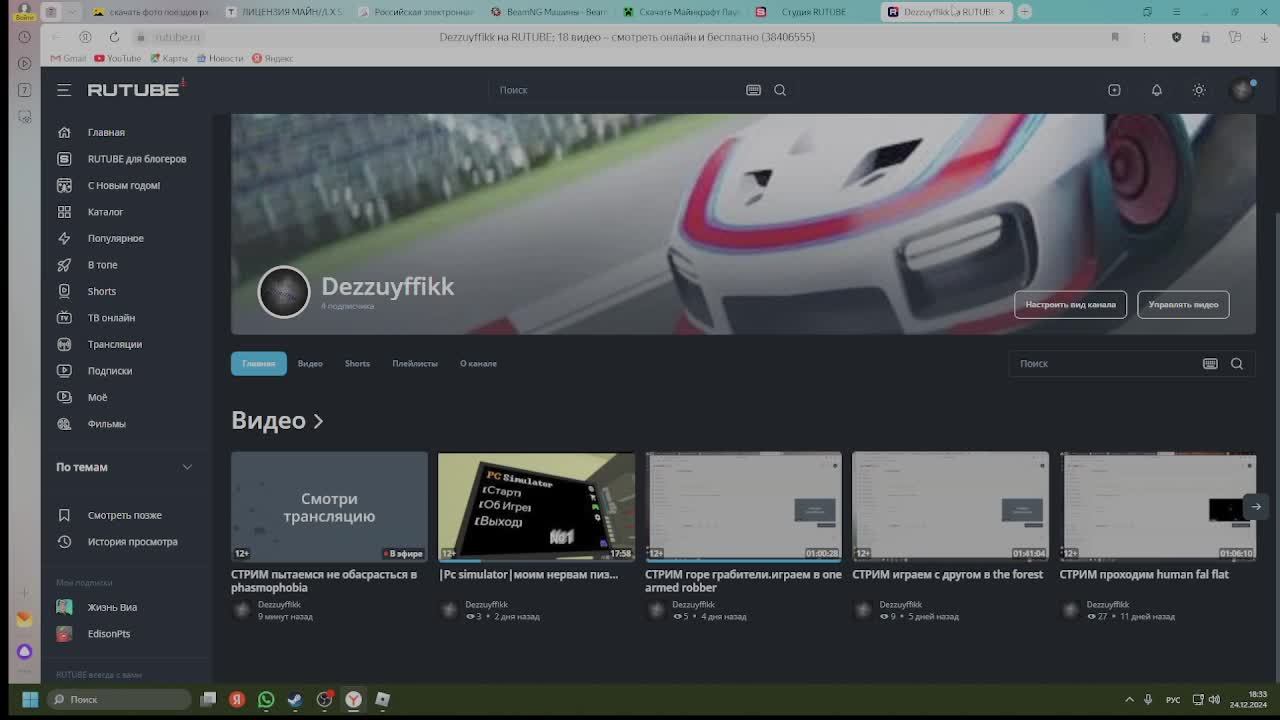Open WhatsApp from the taskbar

tap(266, 699)
